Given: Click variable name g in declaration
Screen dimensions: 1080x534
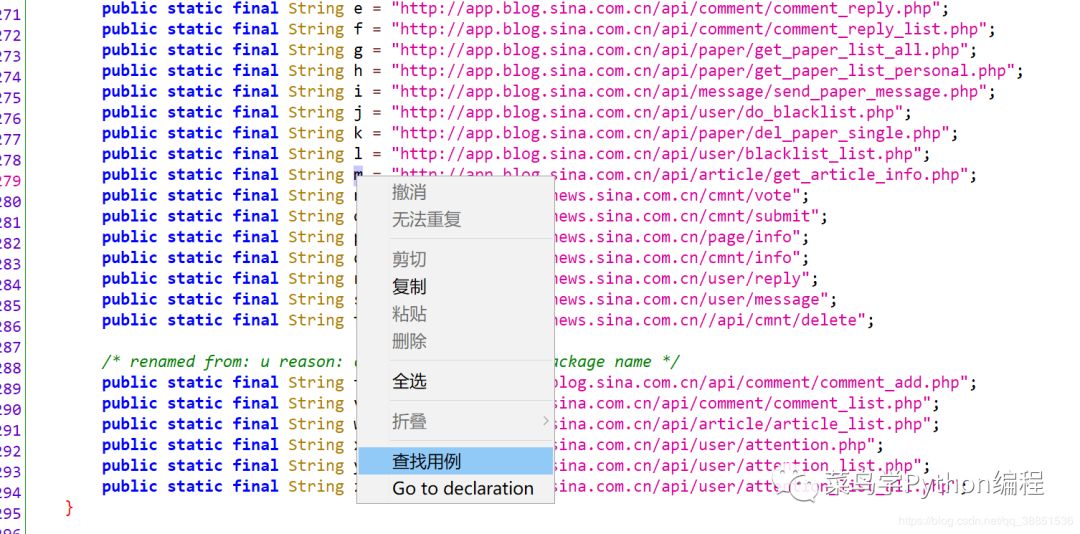Looking at the screenshot, I should [x=358, y=52].
